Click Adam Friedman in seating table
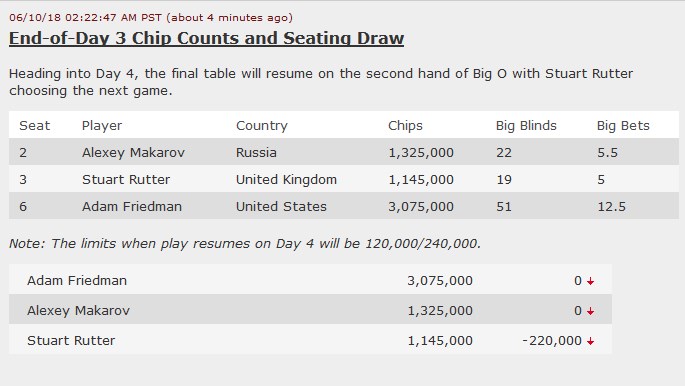 [x=131, y=206]
